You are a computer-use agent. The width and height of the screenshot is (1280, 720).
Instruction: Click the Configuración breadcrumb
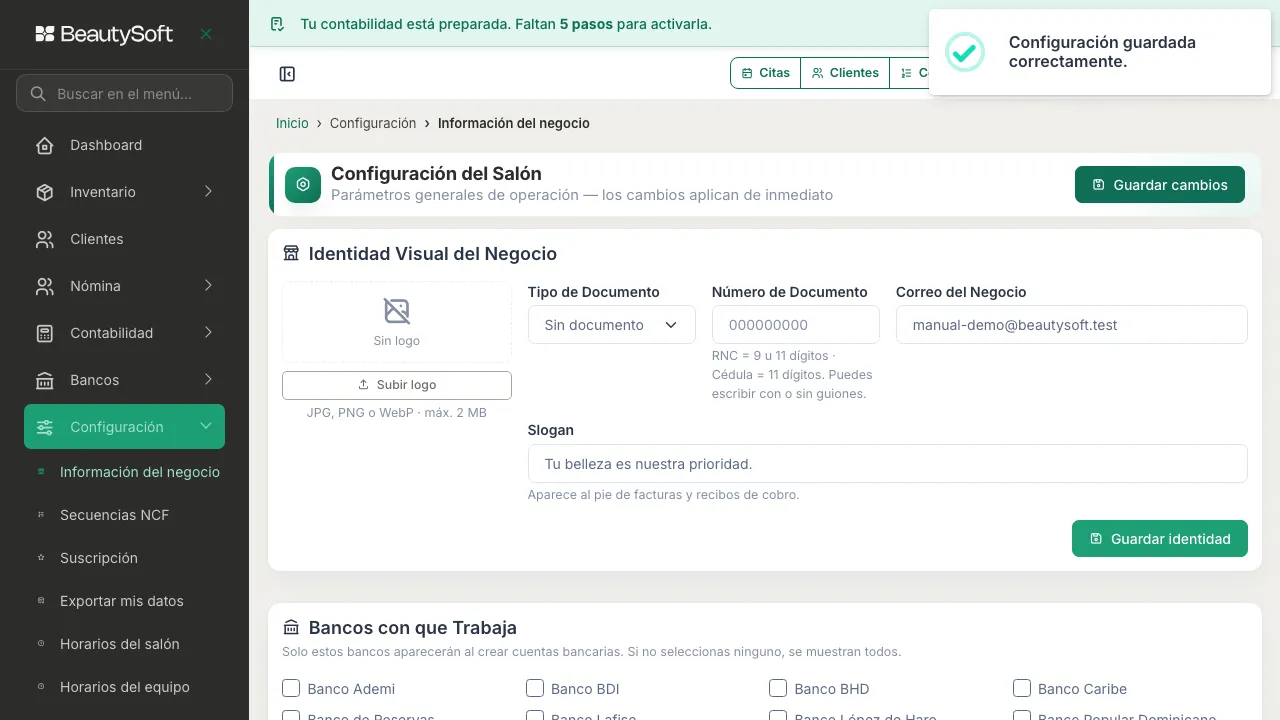coord(373,123)
